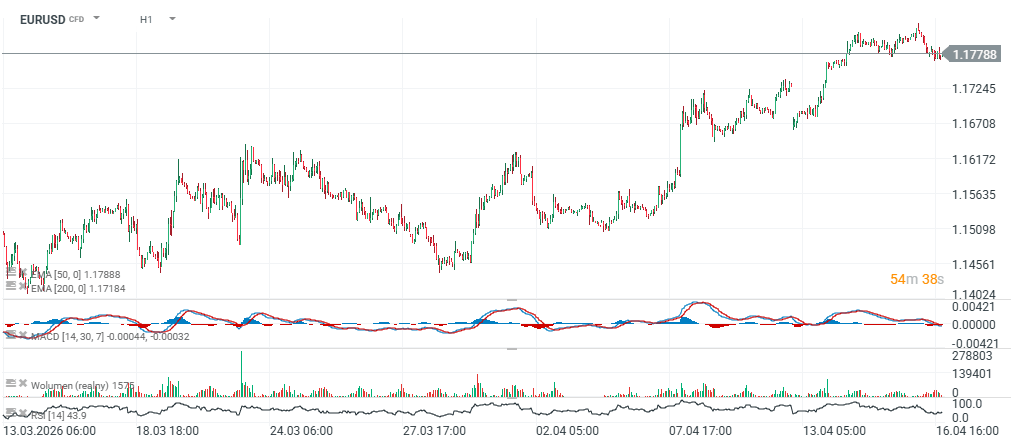Remove the MACD indicator from chart
This screenshot has height=447, width=1013.
[22, 335]
